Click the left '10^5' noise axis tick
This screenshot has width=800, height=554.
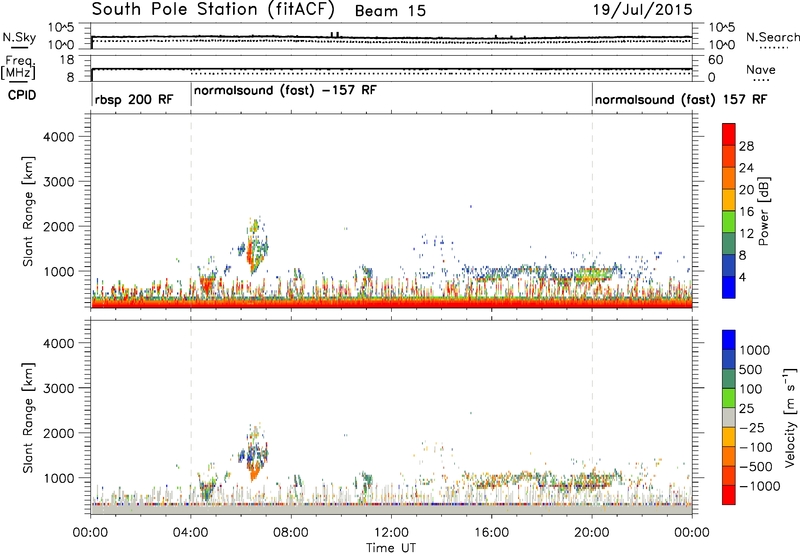pos(61,28)
